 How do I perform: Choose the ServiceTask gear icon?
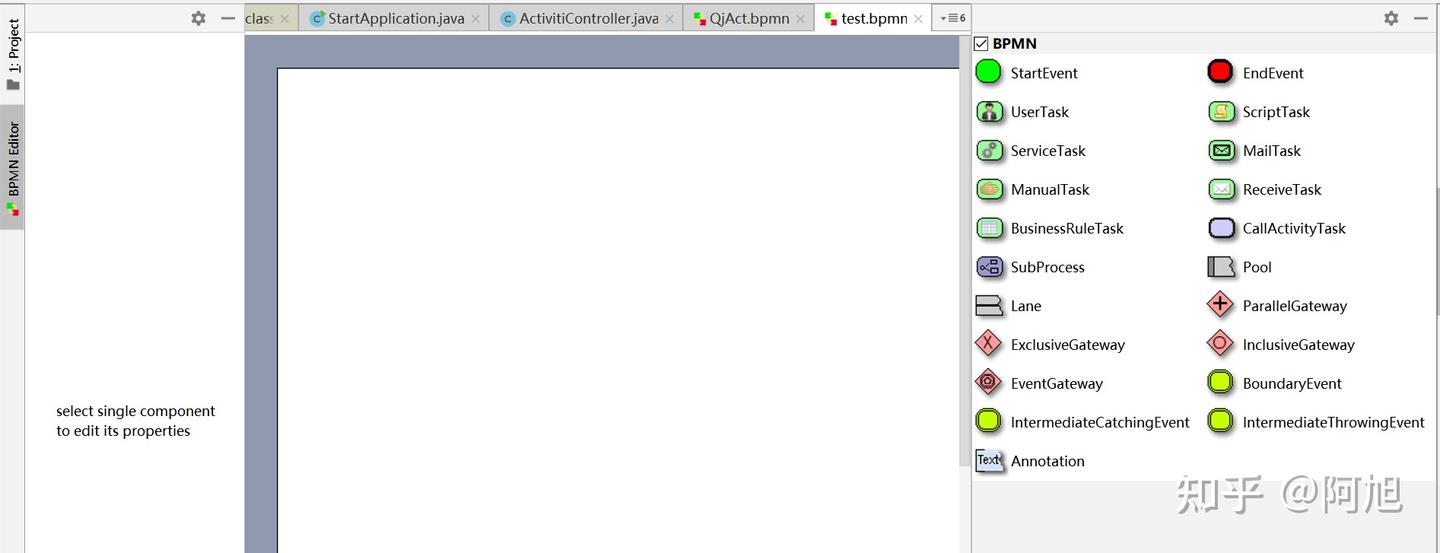(x=989, y=151)
